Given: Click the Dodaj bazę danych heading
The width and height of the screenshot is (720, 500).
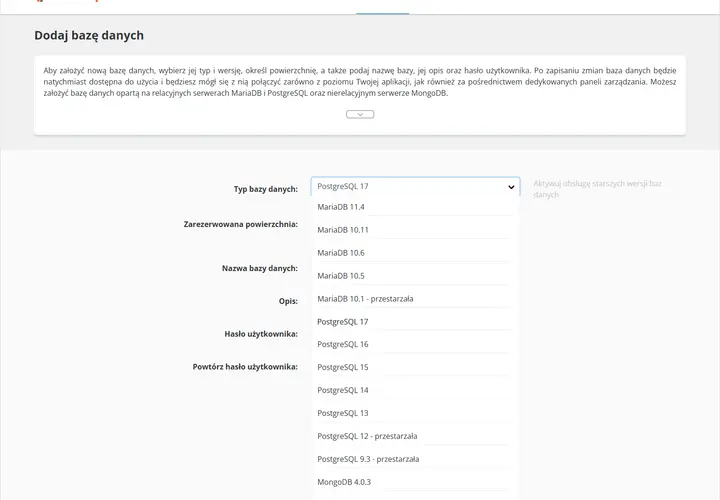Looking at the screenshot, I should (x=89, y=35).
